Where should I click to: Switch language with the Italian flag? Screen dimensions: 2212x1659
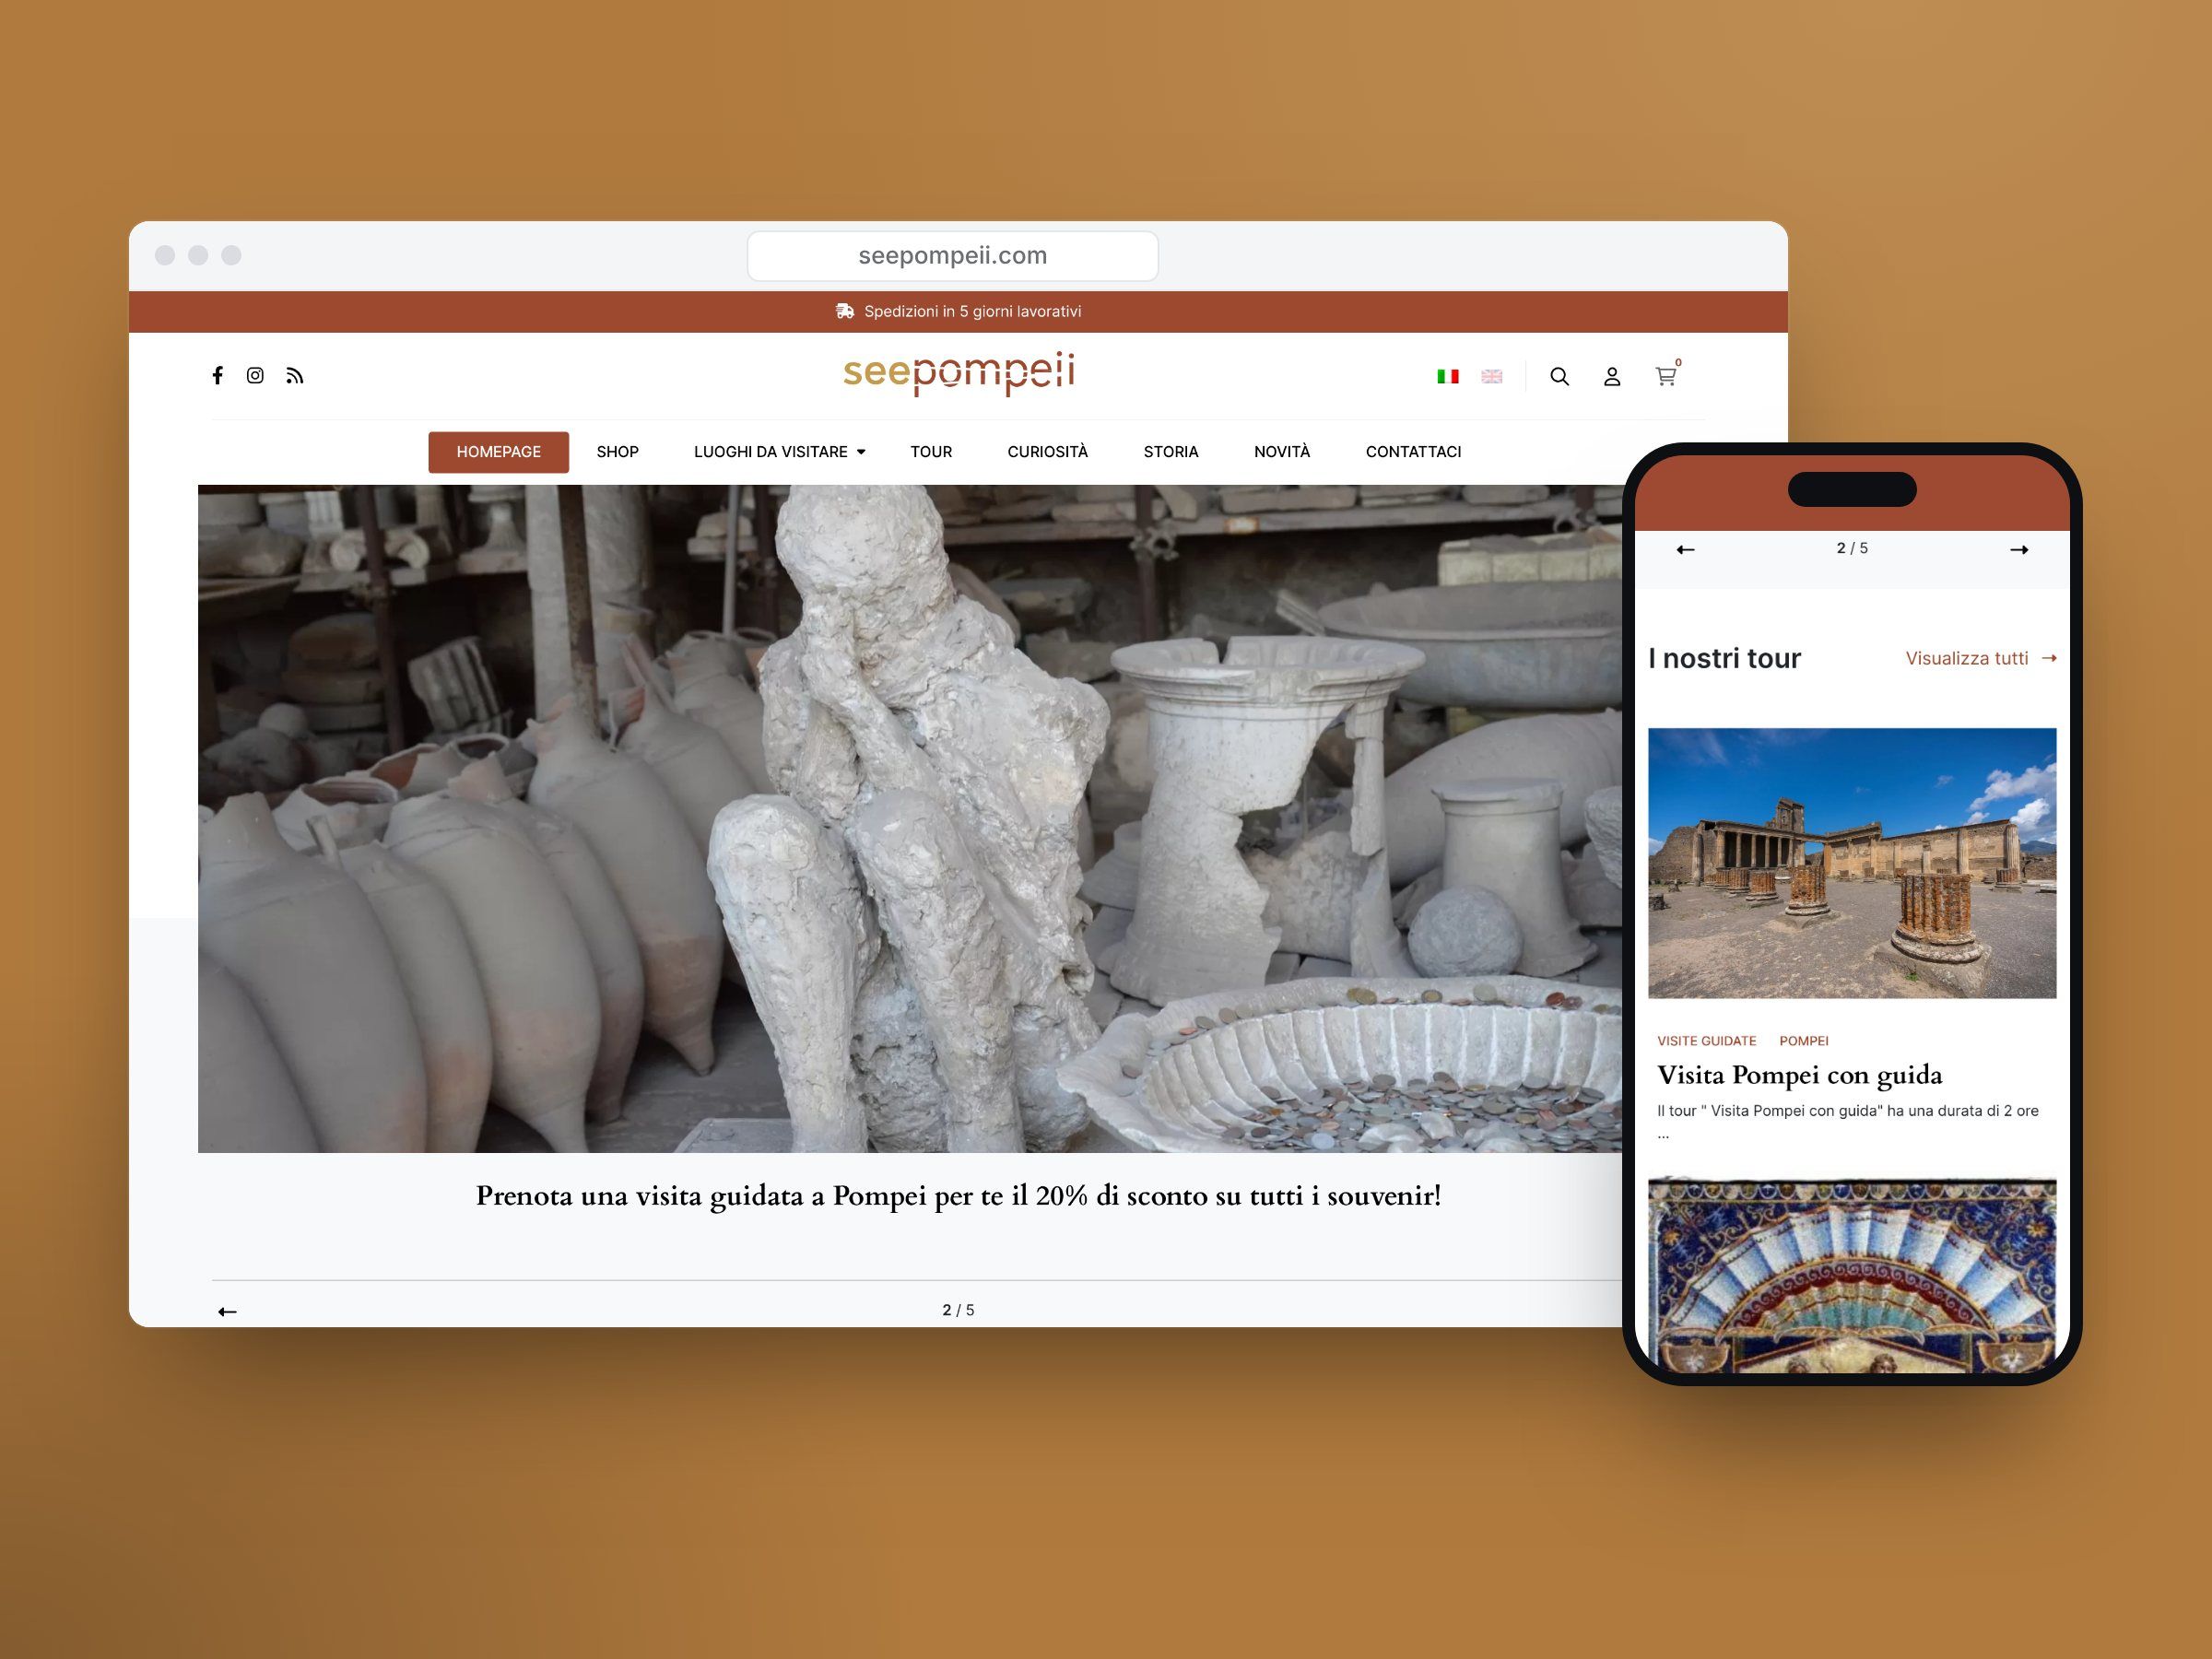click(x=1447, y=376)
